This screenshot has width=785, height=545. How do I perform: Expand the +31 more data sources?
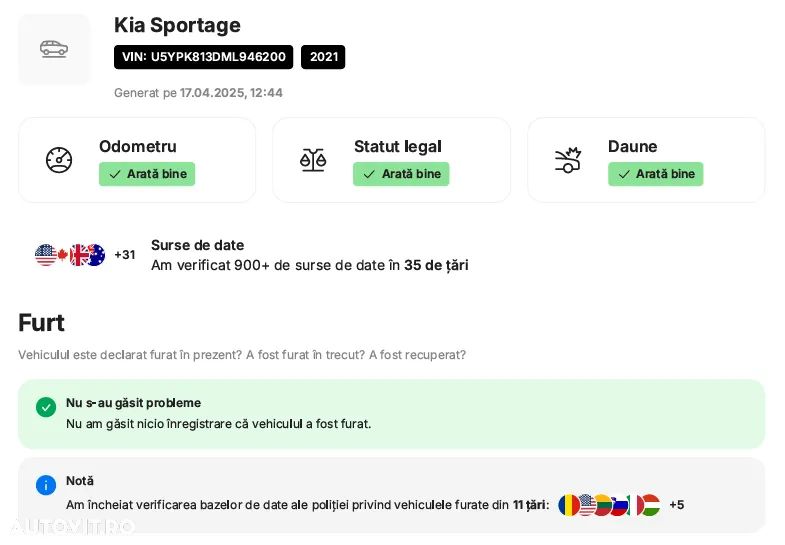[x=125, y=255]
